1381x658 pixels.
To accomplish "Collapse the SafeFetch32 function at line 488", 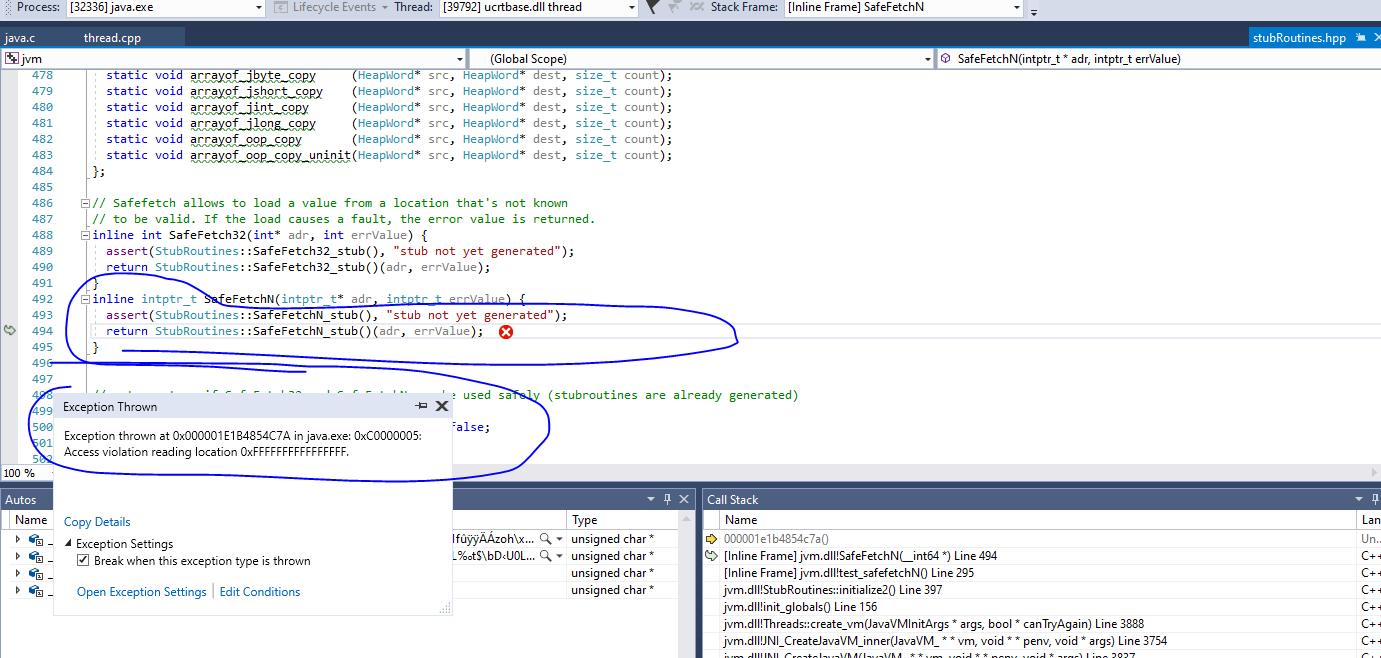I will 86,235.
